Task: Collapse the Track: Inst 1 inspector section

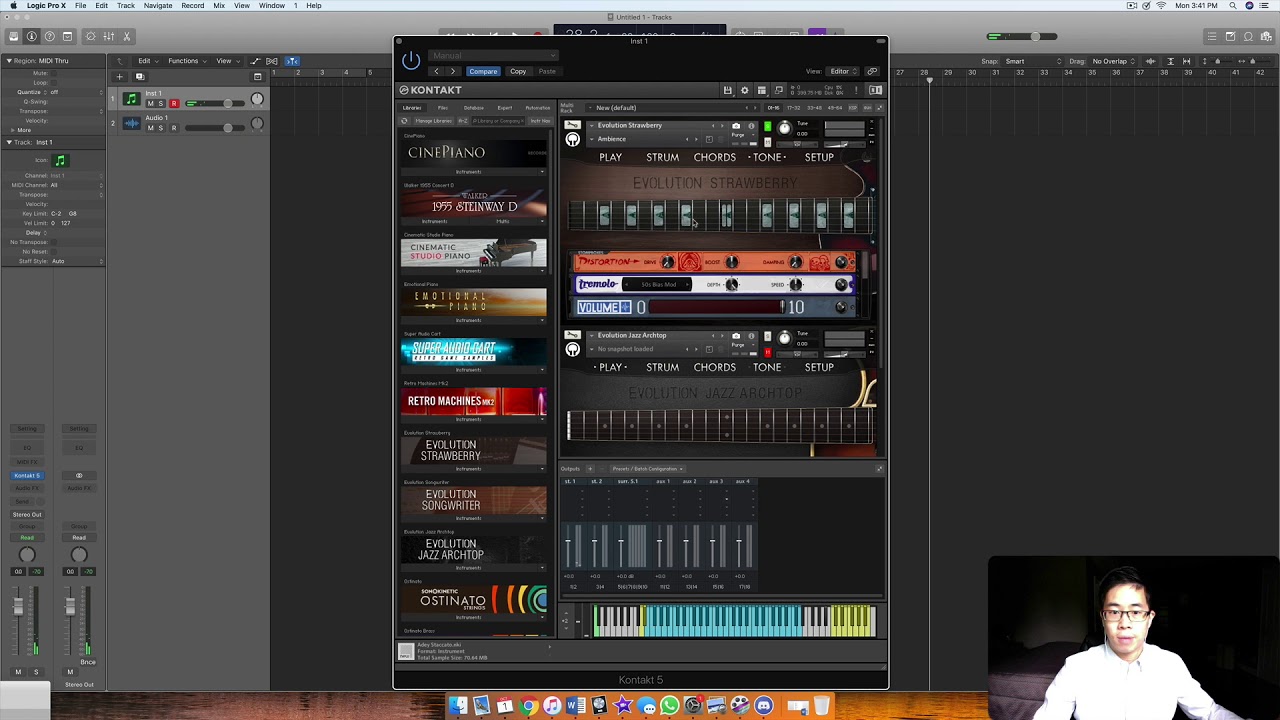Action: 9,142
